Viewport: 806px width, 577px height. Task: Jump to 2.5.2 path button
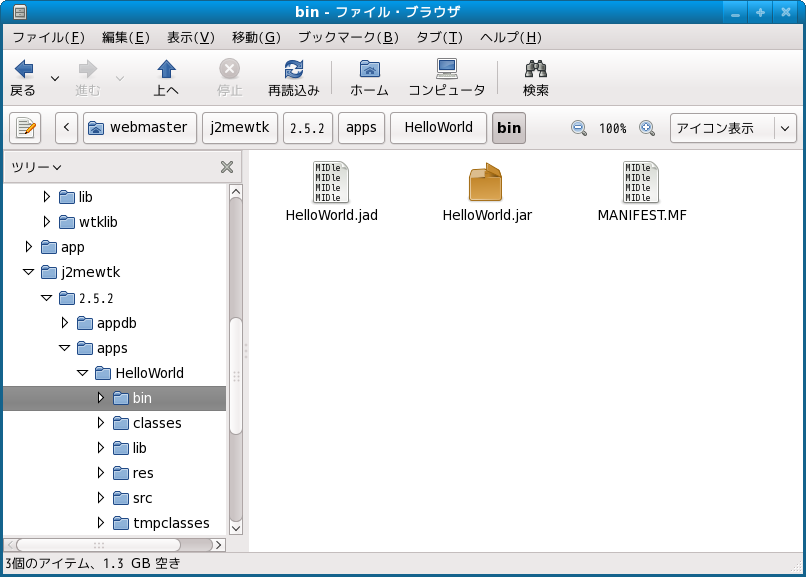(307, 127)
